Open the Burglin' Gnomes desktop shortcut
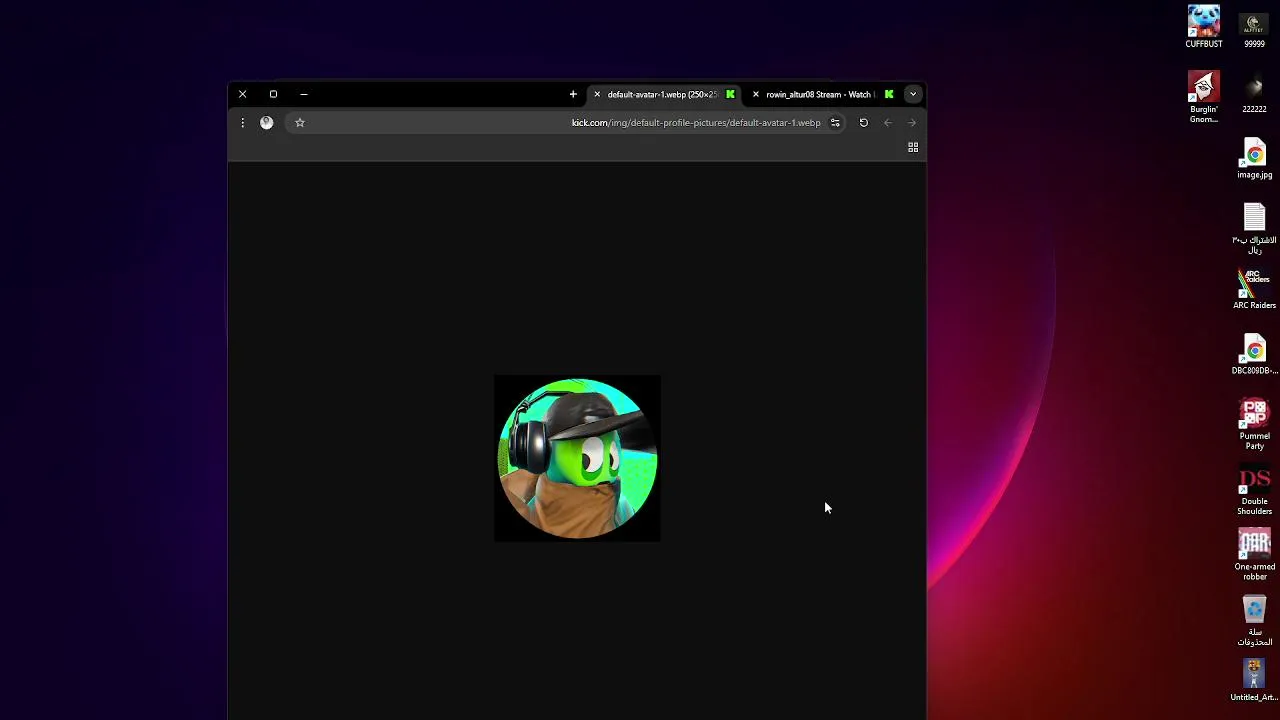The image size is (1280, 720). (x=1204, y=97)
